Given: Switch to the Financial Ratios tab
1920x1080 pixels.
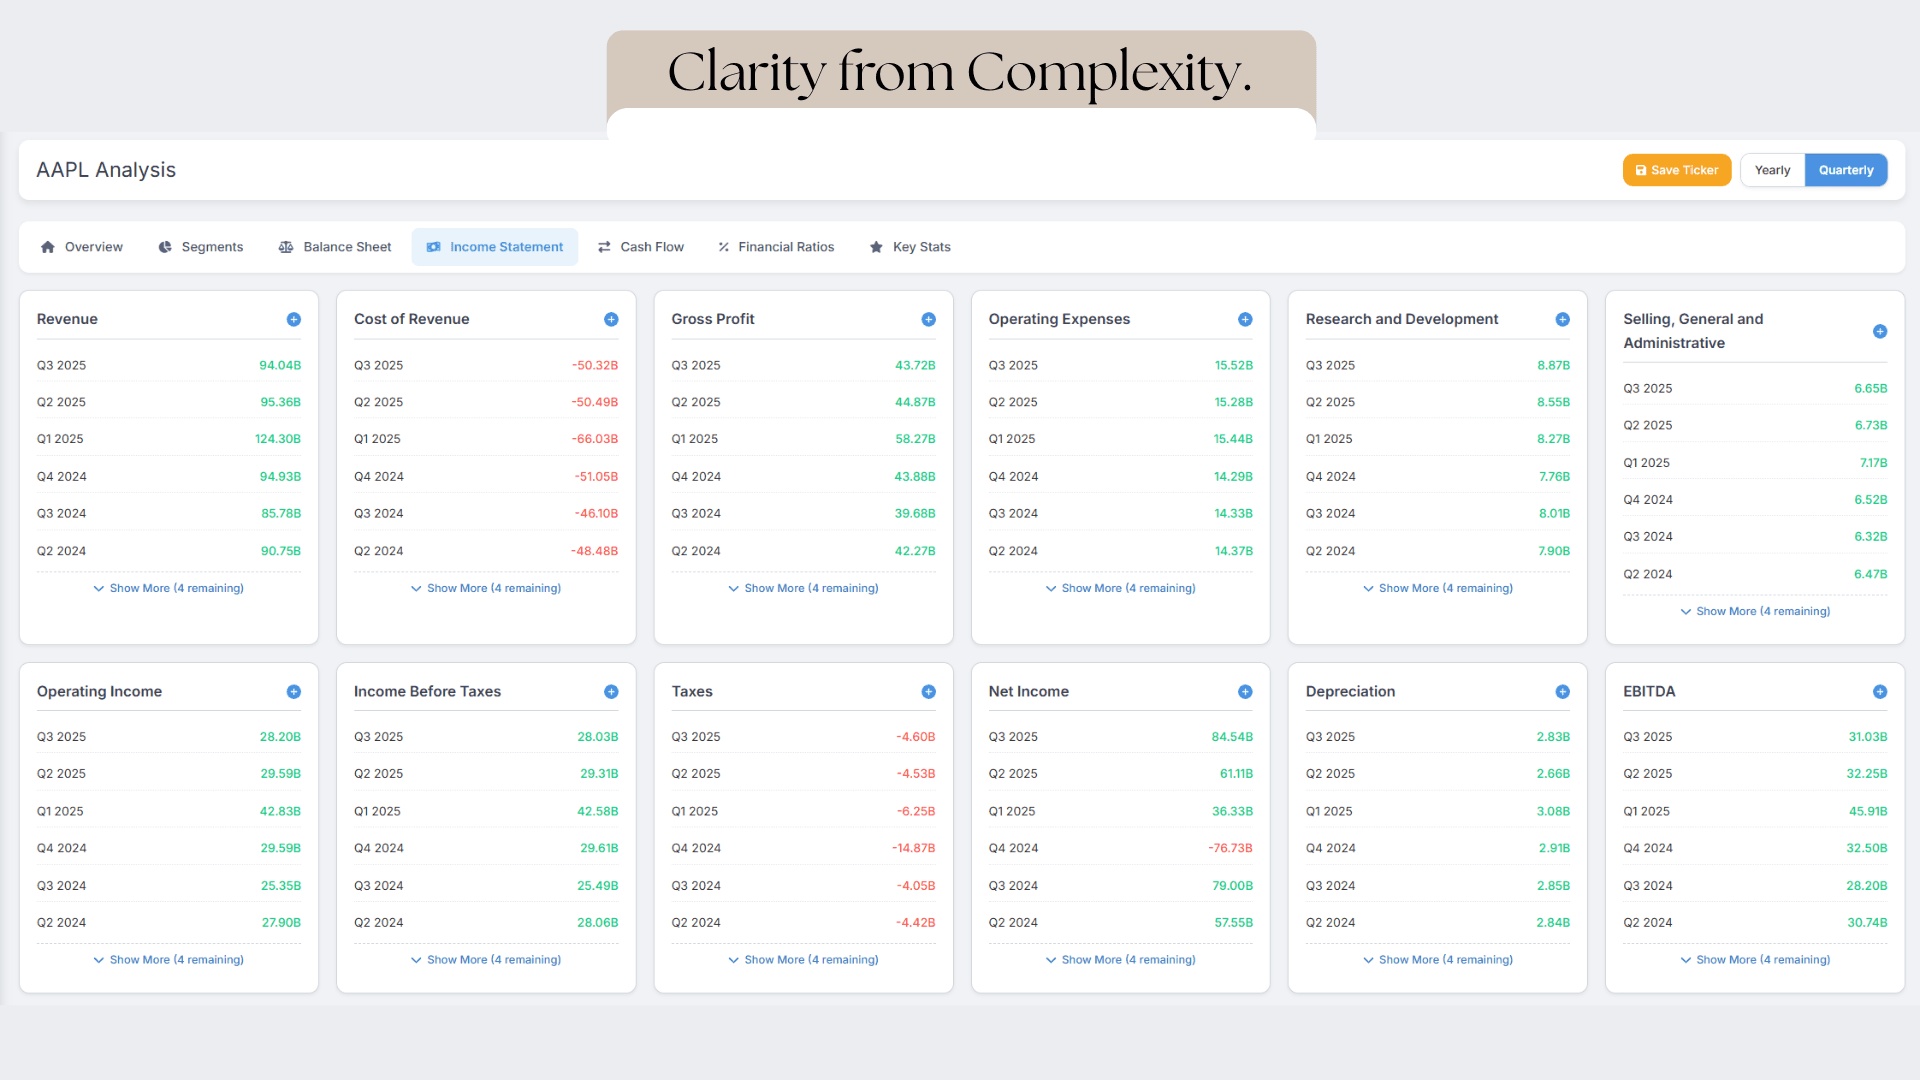Looking at the screenshot, I should 775,246.
